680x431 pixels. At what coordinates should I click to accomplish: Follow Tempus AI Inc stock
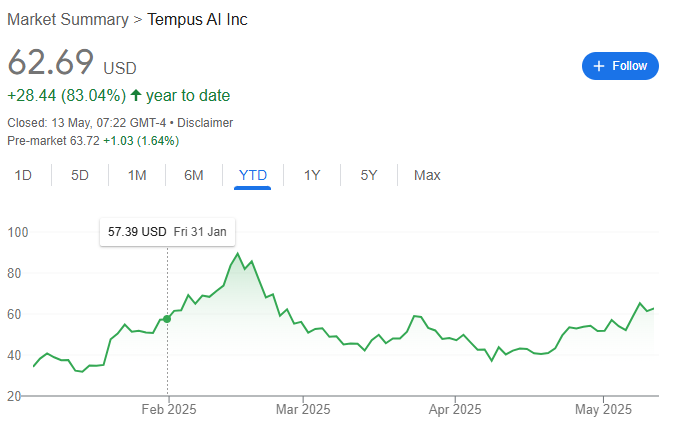(x=620, y=66)
